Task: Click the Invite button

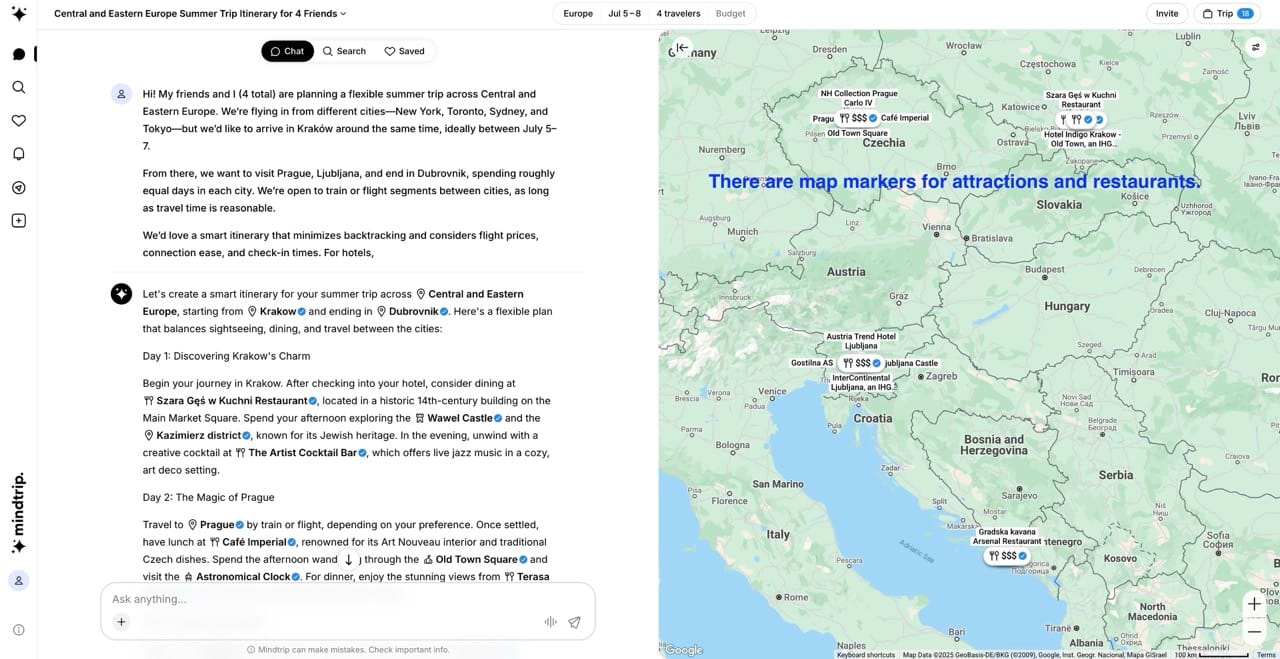Action: pyautogui.click(x=1167, y=14)
